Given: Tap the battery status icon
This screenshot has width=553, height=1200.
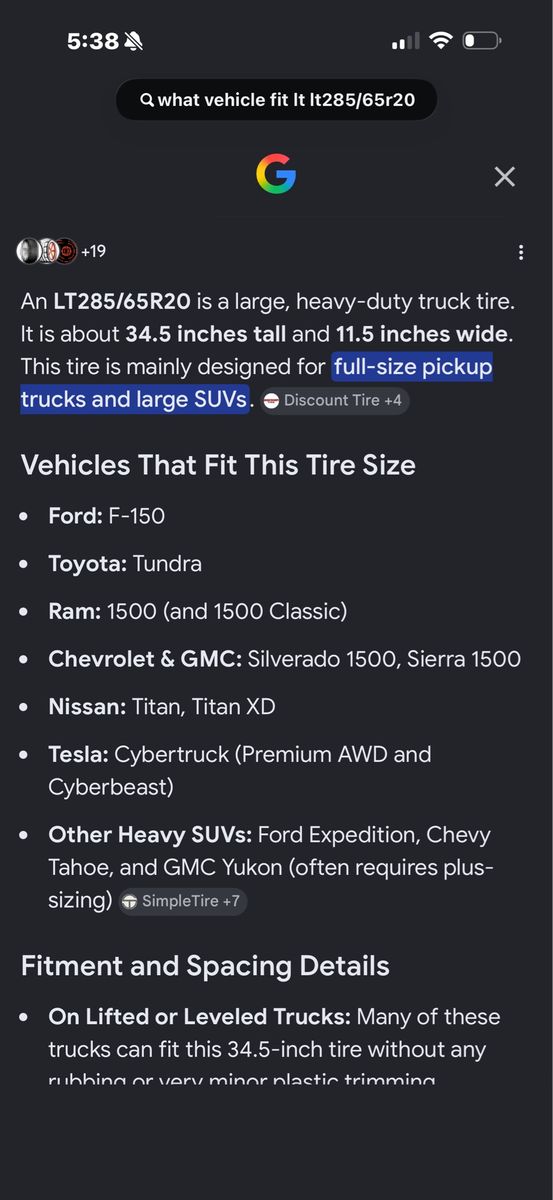Looking at the screenshot, I should pos(482,41).
